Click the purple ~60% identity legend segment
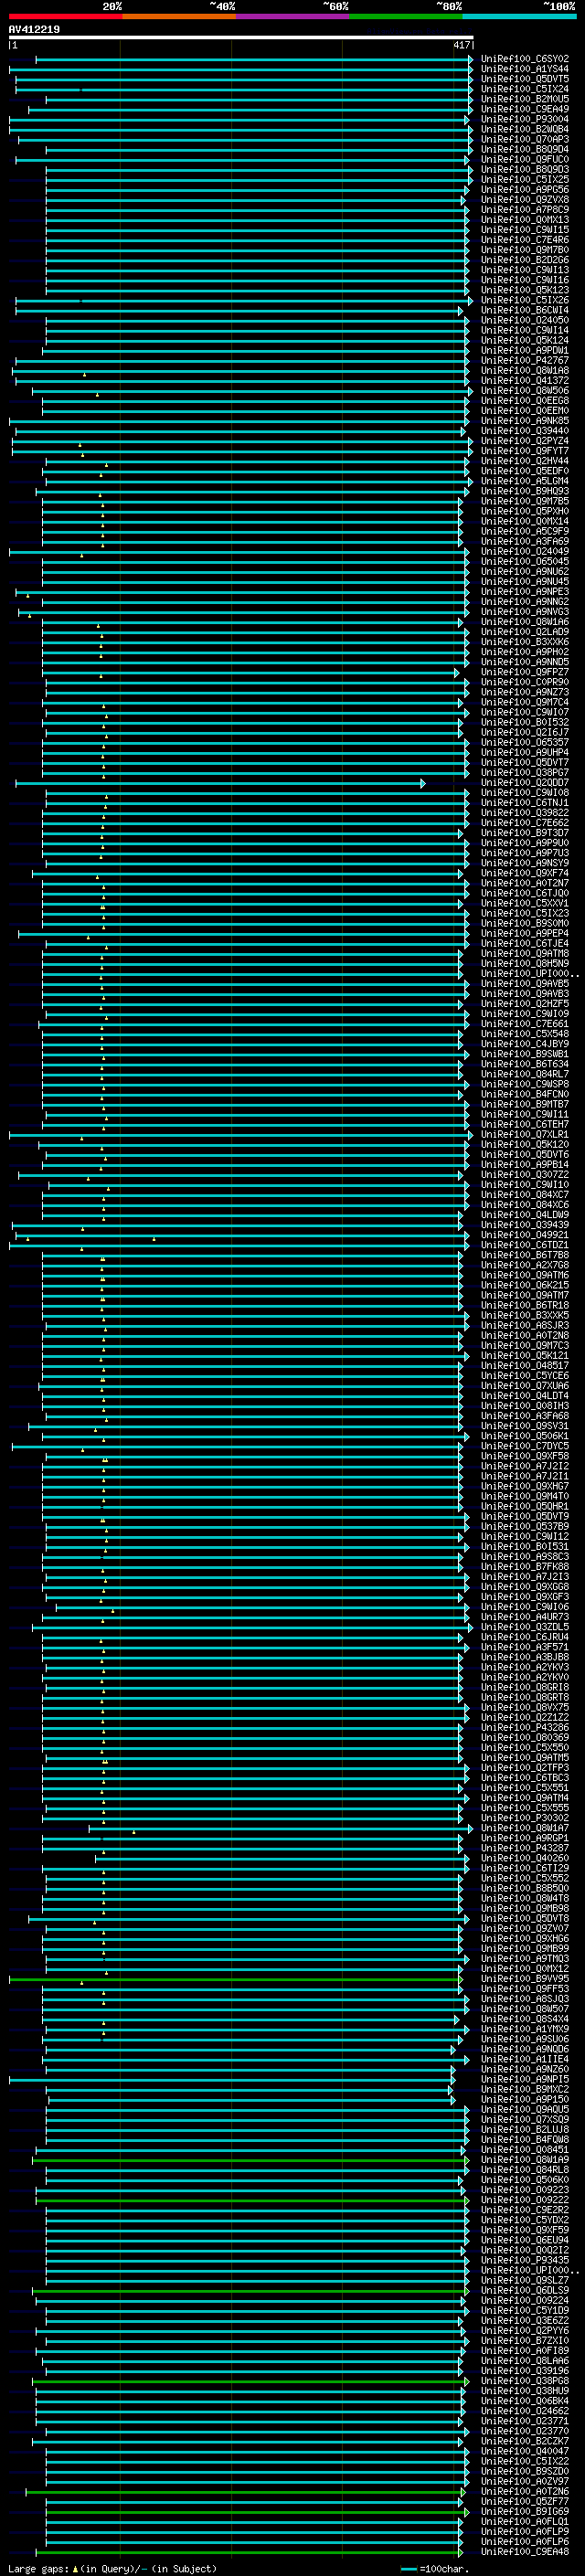585x2576 pixels. point(293,16)
